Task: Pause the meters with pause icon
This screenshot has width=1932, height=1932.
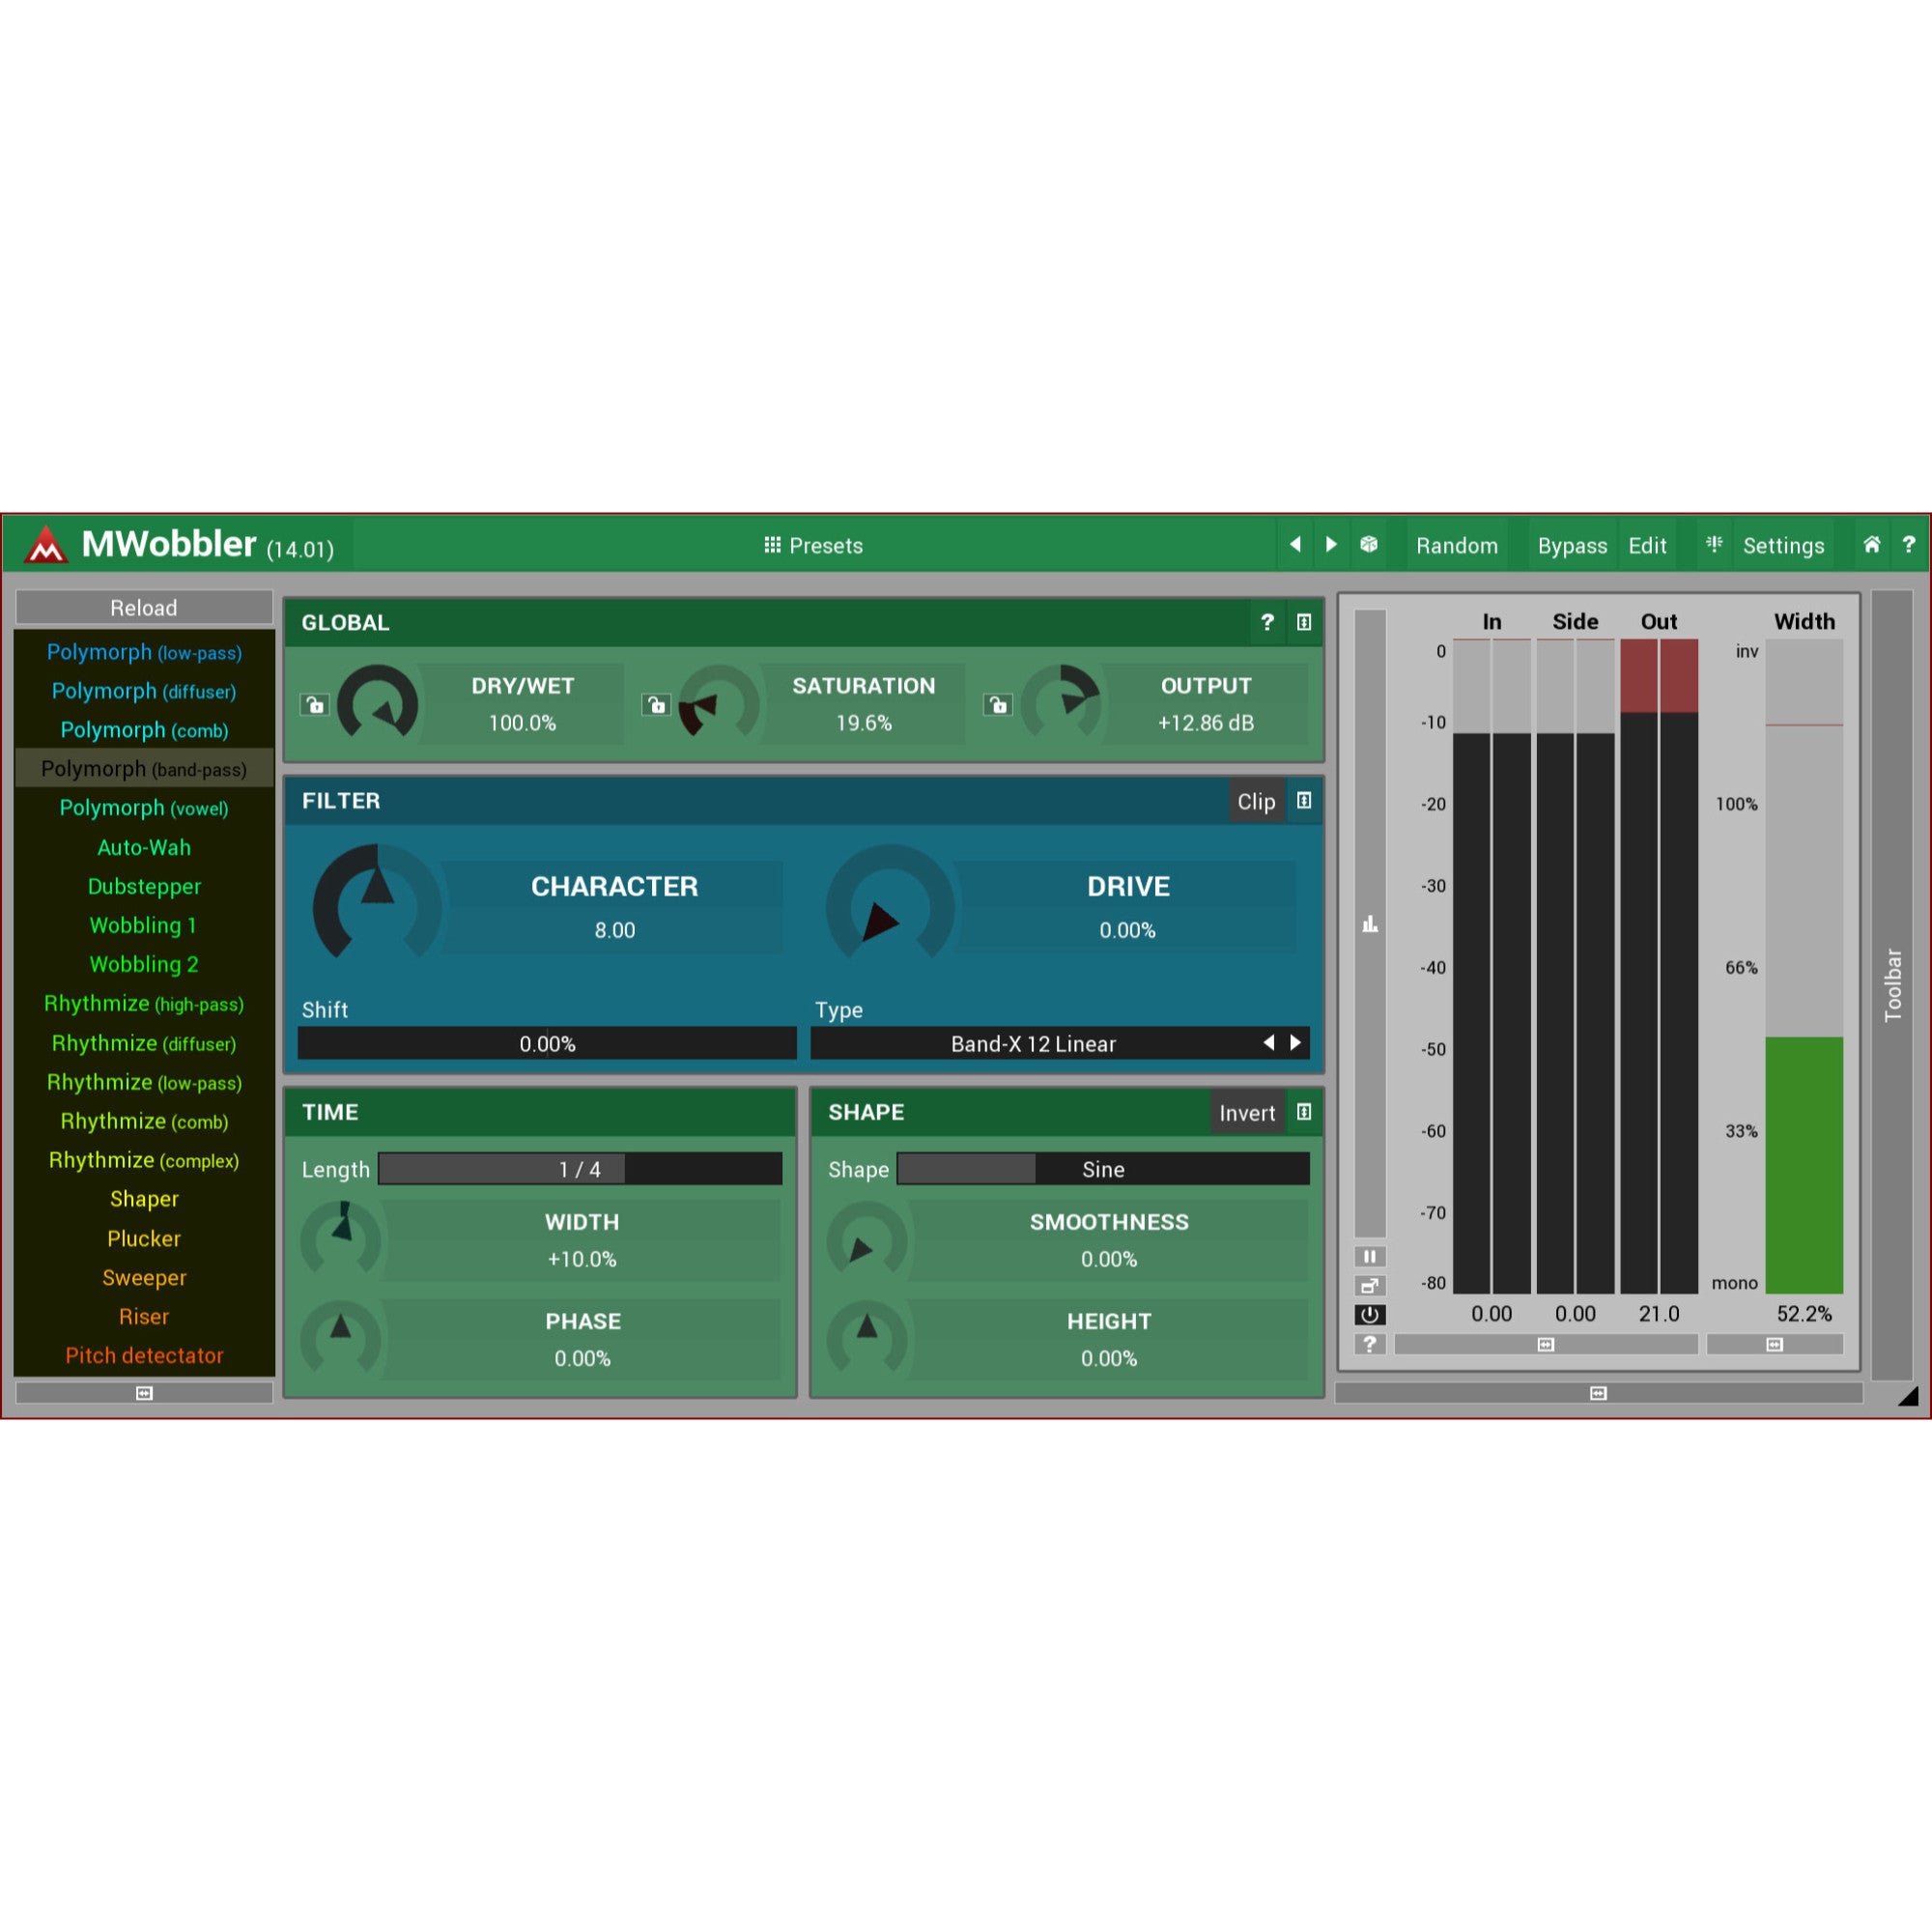Action: (x=1370, y=1257)
